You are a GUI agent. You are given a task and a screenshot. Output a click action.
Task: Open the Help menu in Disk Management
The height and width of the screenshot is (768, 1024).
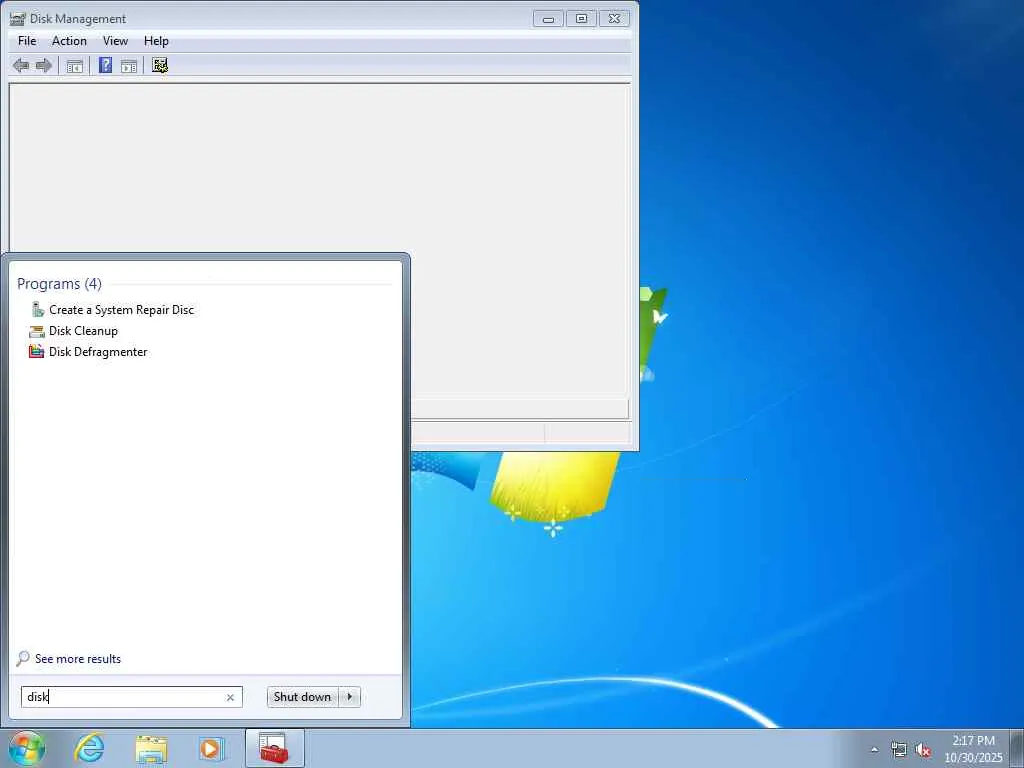pyautogui.click(x=156, y=40)
